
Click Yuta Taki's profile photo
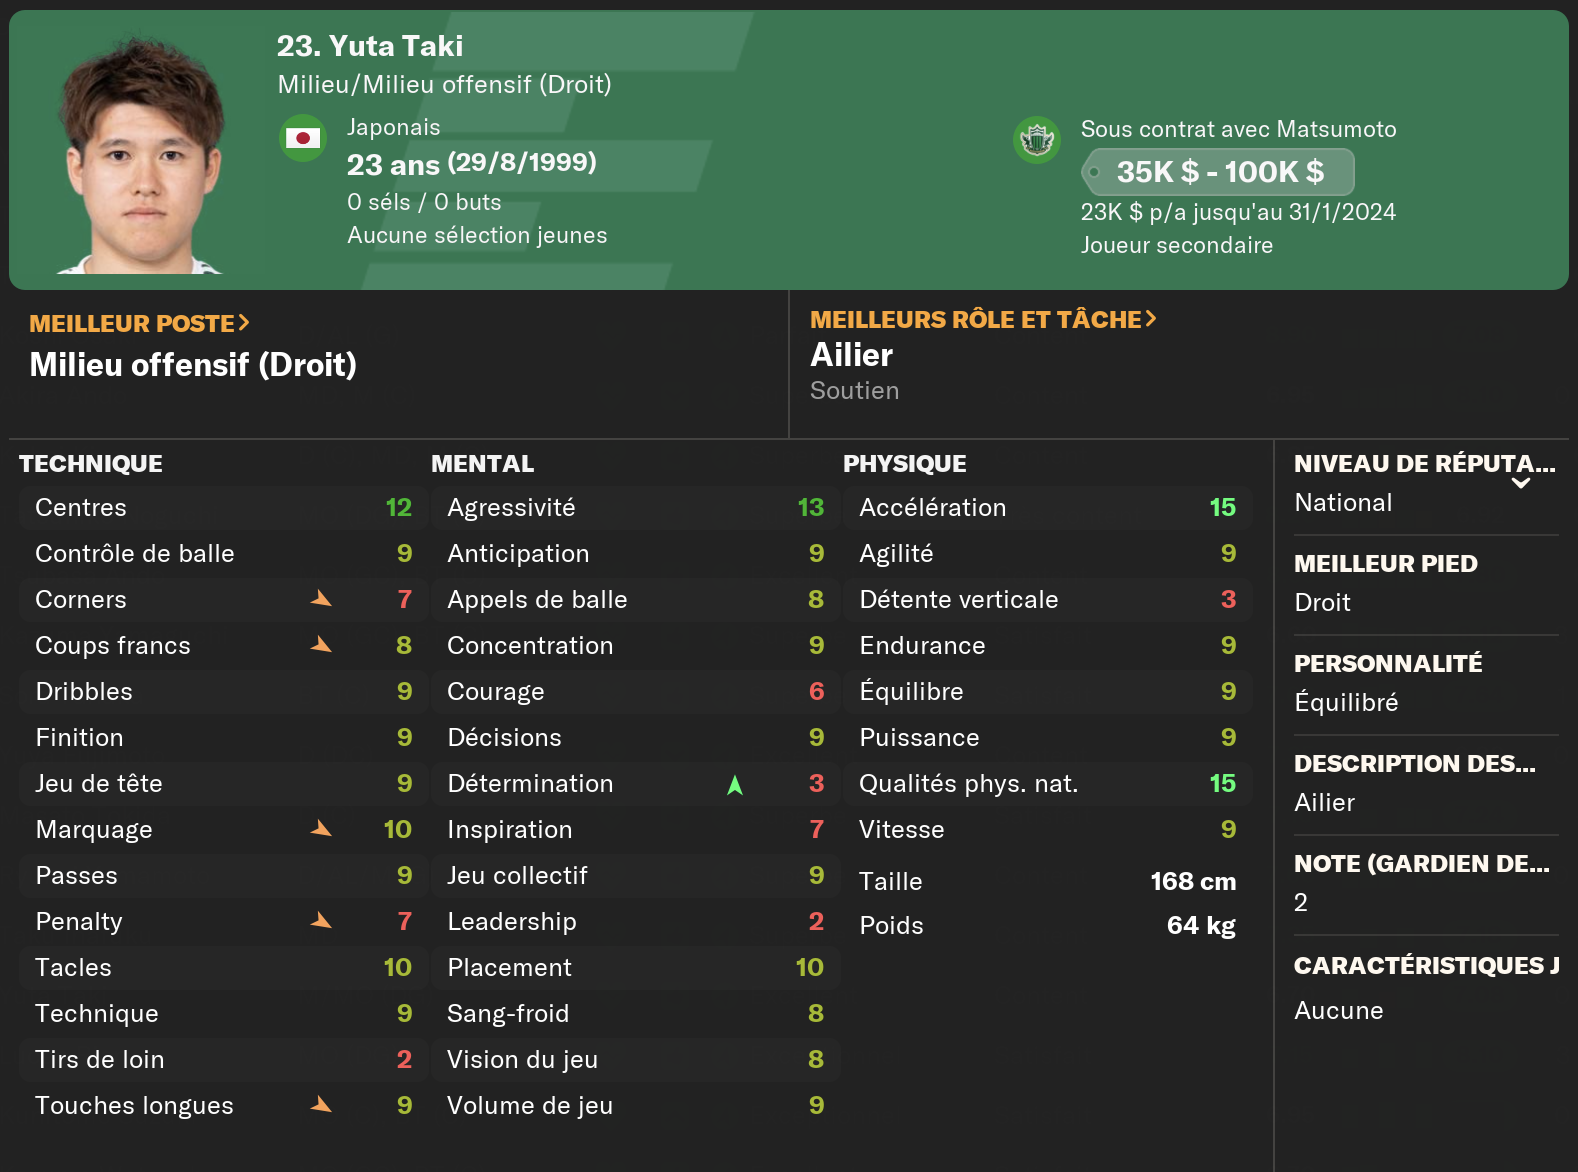point(141,155)
